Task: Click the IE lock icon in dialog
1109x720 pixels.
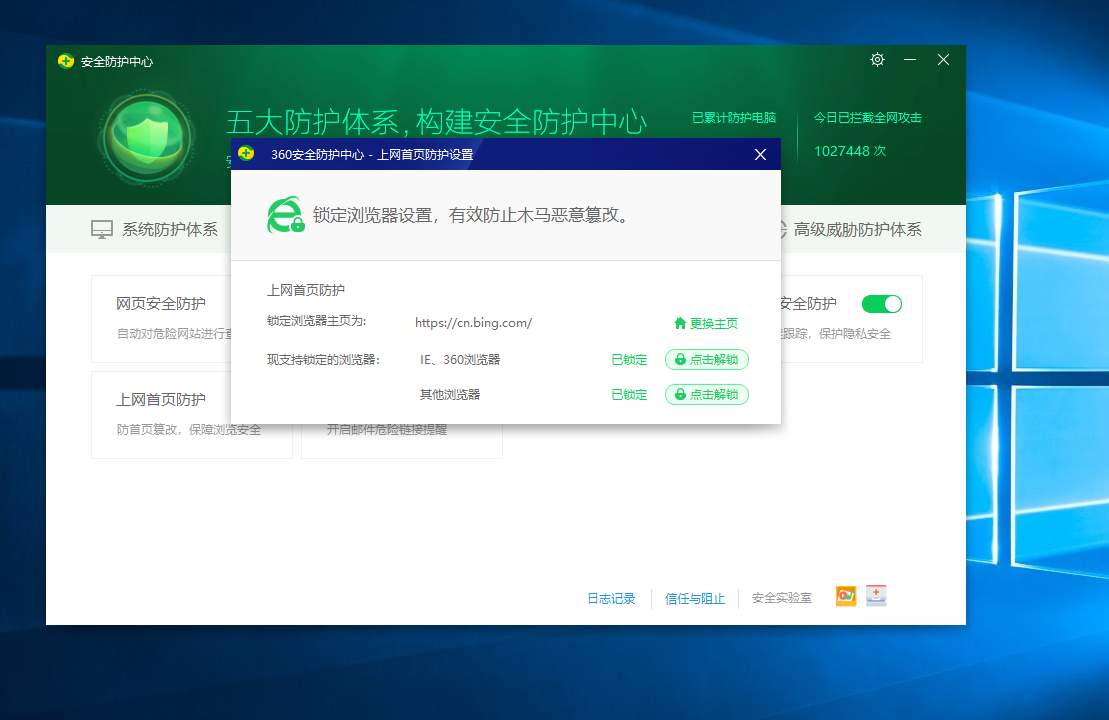Action: tap(285, 214)
